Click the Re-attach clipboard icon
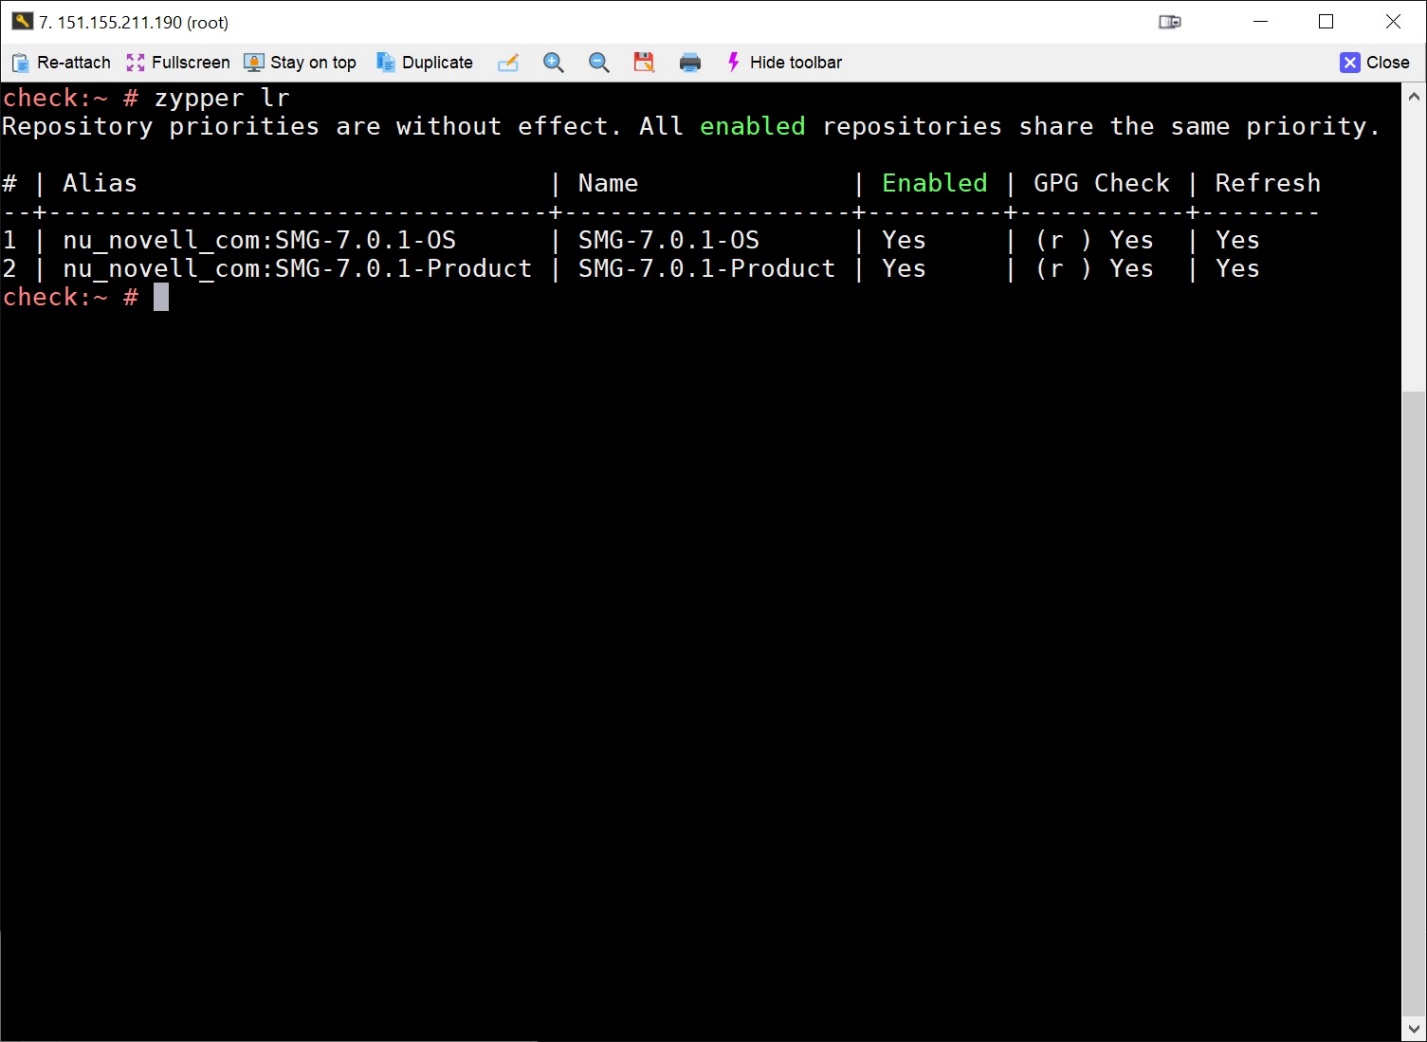 pos(19,62)
